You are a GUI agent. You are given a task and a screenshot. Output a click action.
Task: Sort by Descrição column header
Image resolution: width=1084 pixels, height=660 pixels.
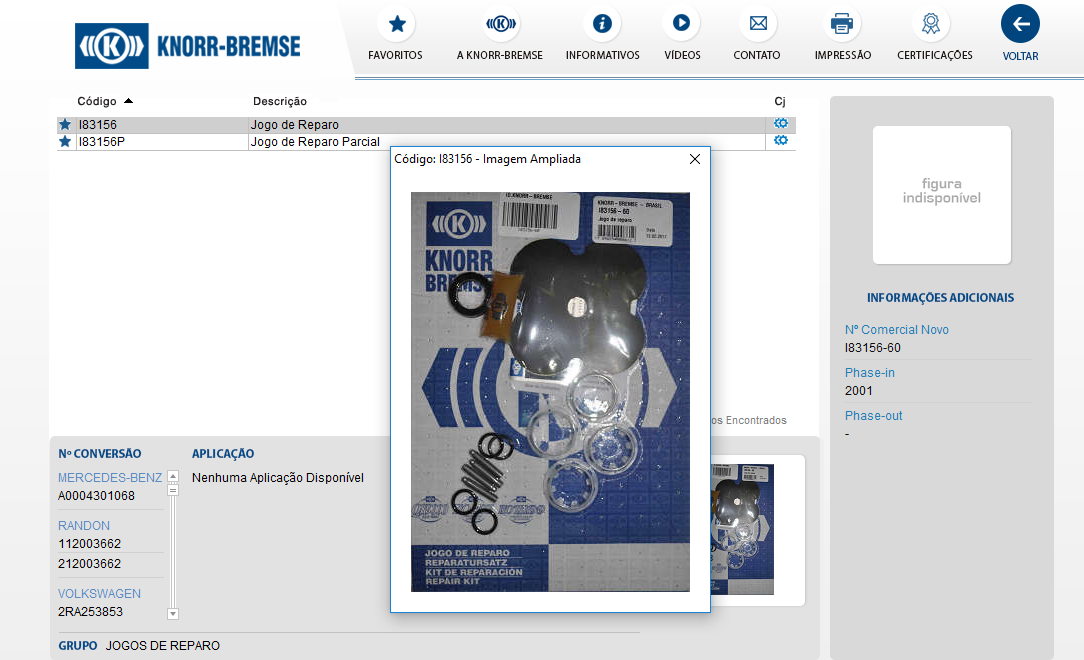pyautogui.click(x=280, y=101)
